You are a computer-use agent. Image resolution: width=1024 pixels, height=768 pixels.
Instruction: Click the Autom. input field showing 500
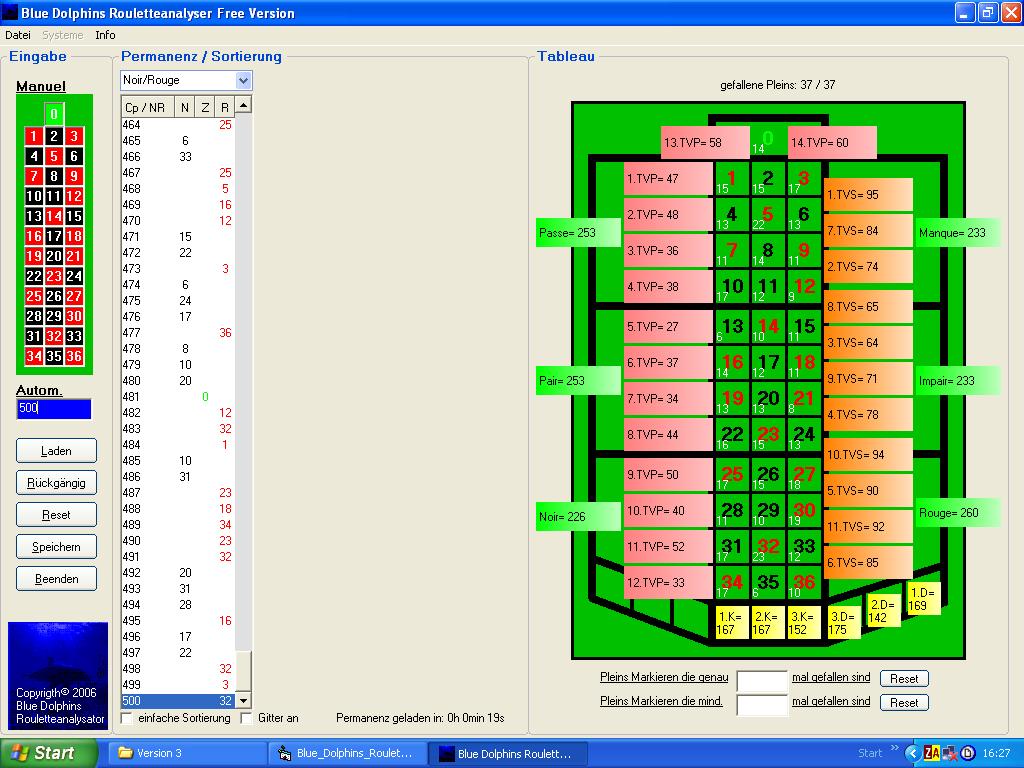coord(54,408)
